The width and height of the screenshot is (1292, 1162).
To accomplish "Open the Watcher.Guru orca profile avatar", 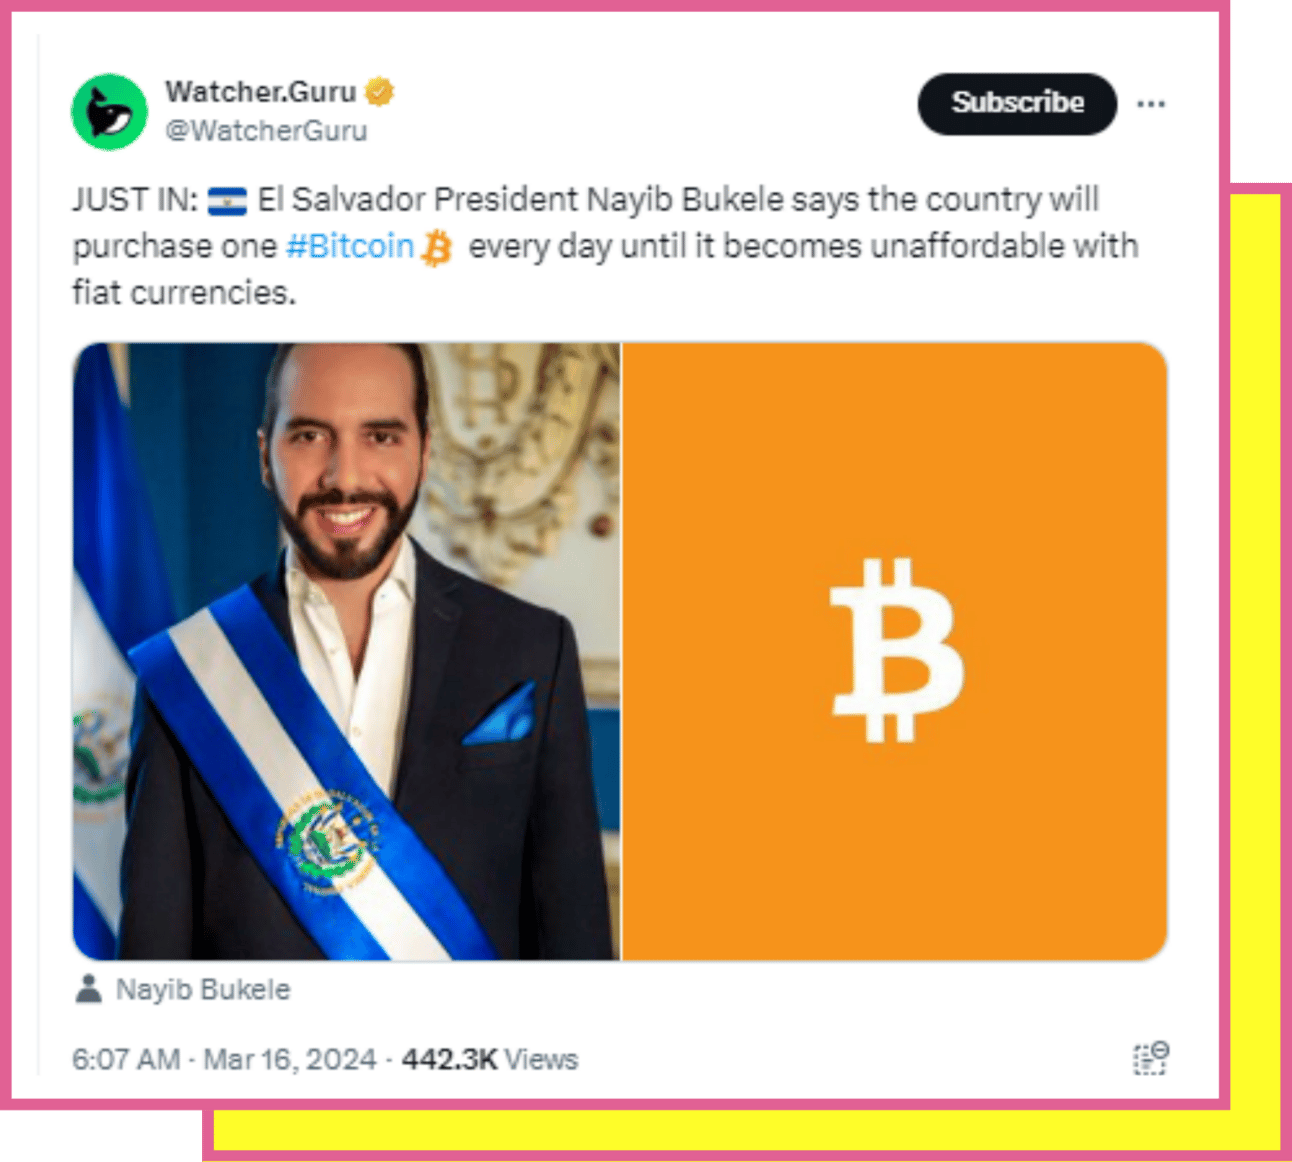I will click(x=109, y=112).
